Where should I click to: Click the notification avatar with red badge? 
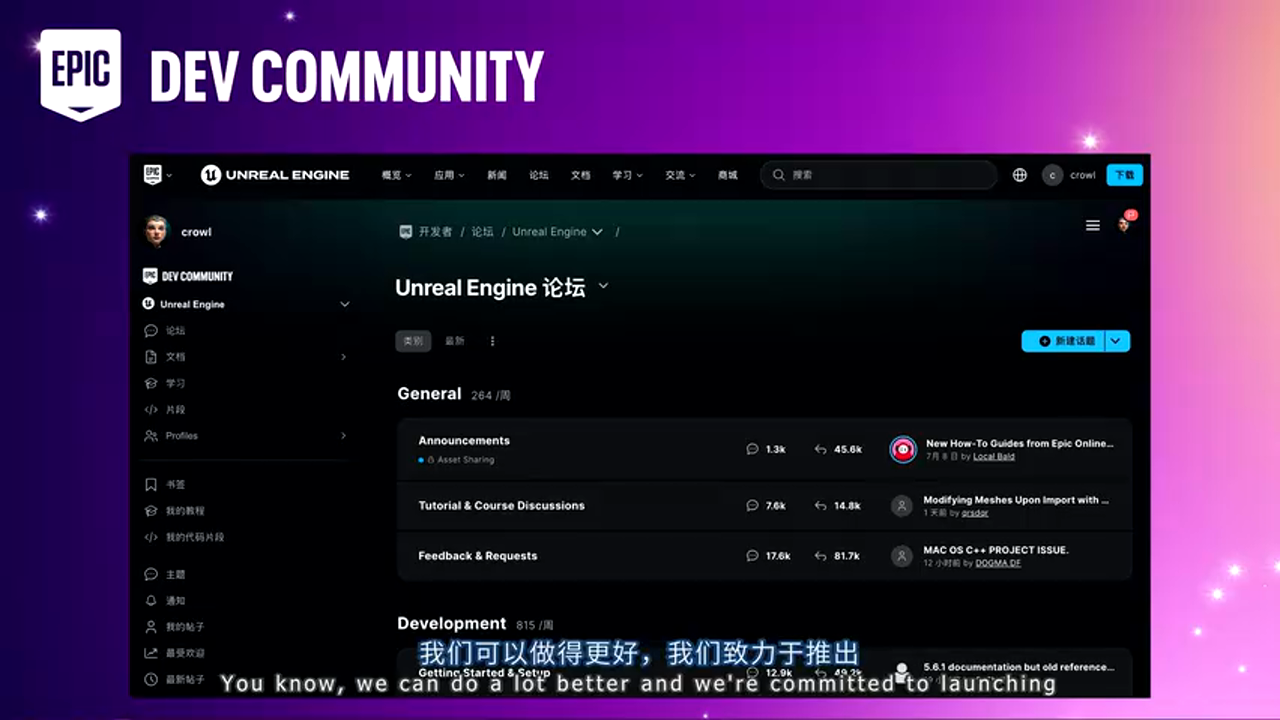(x=1124, y=225)
